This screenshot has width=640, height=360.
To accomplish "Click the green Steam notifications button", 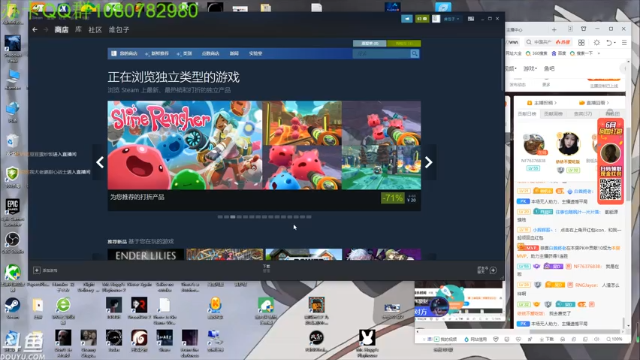I will (x=422, y=19).
